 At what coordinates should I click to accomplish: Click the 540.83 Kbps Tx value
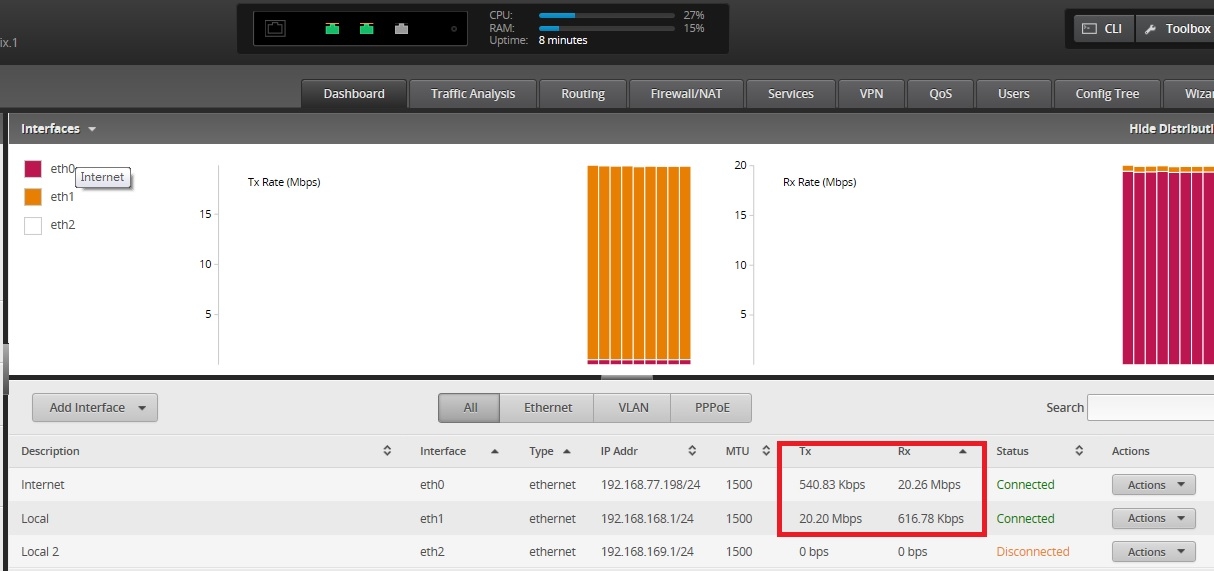point(832,485)
